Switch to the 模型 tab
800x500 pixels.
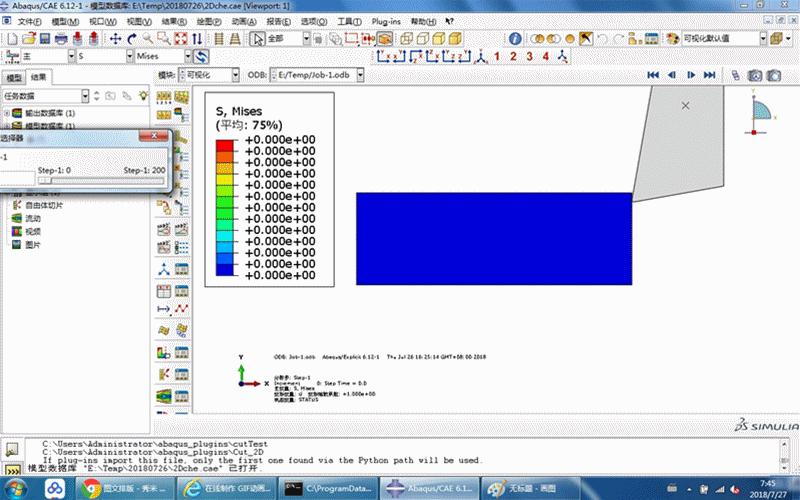click(x=13, y=77)
